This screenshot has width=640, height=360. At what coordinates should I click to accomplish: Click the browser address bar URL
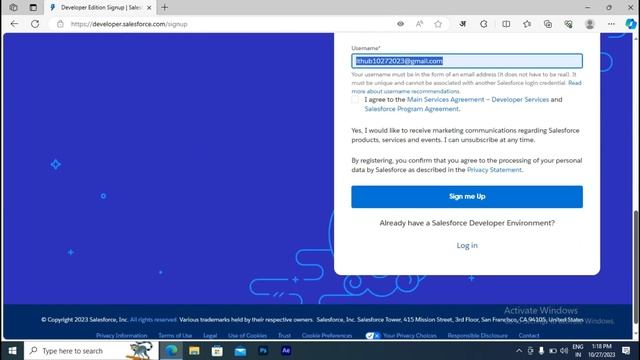pyautogui.click(x=129, y=24)
